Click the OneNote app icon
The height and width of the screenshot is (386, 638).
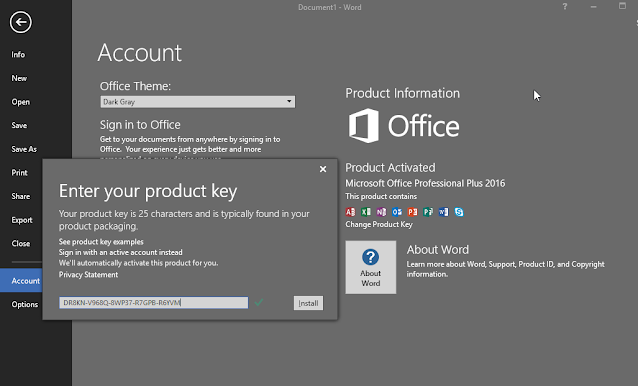coord(381,212)
